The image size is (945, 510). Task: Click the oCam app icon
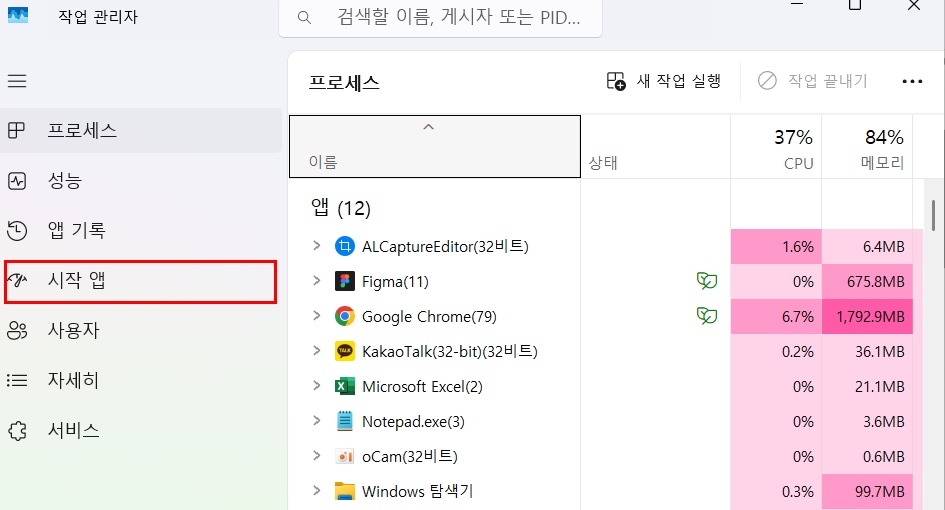click(345, 456)
